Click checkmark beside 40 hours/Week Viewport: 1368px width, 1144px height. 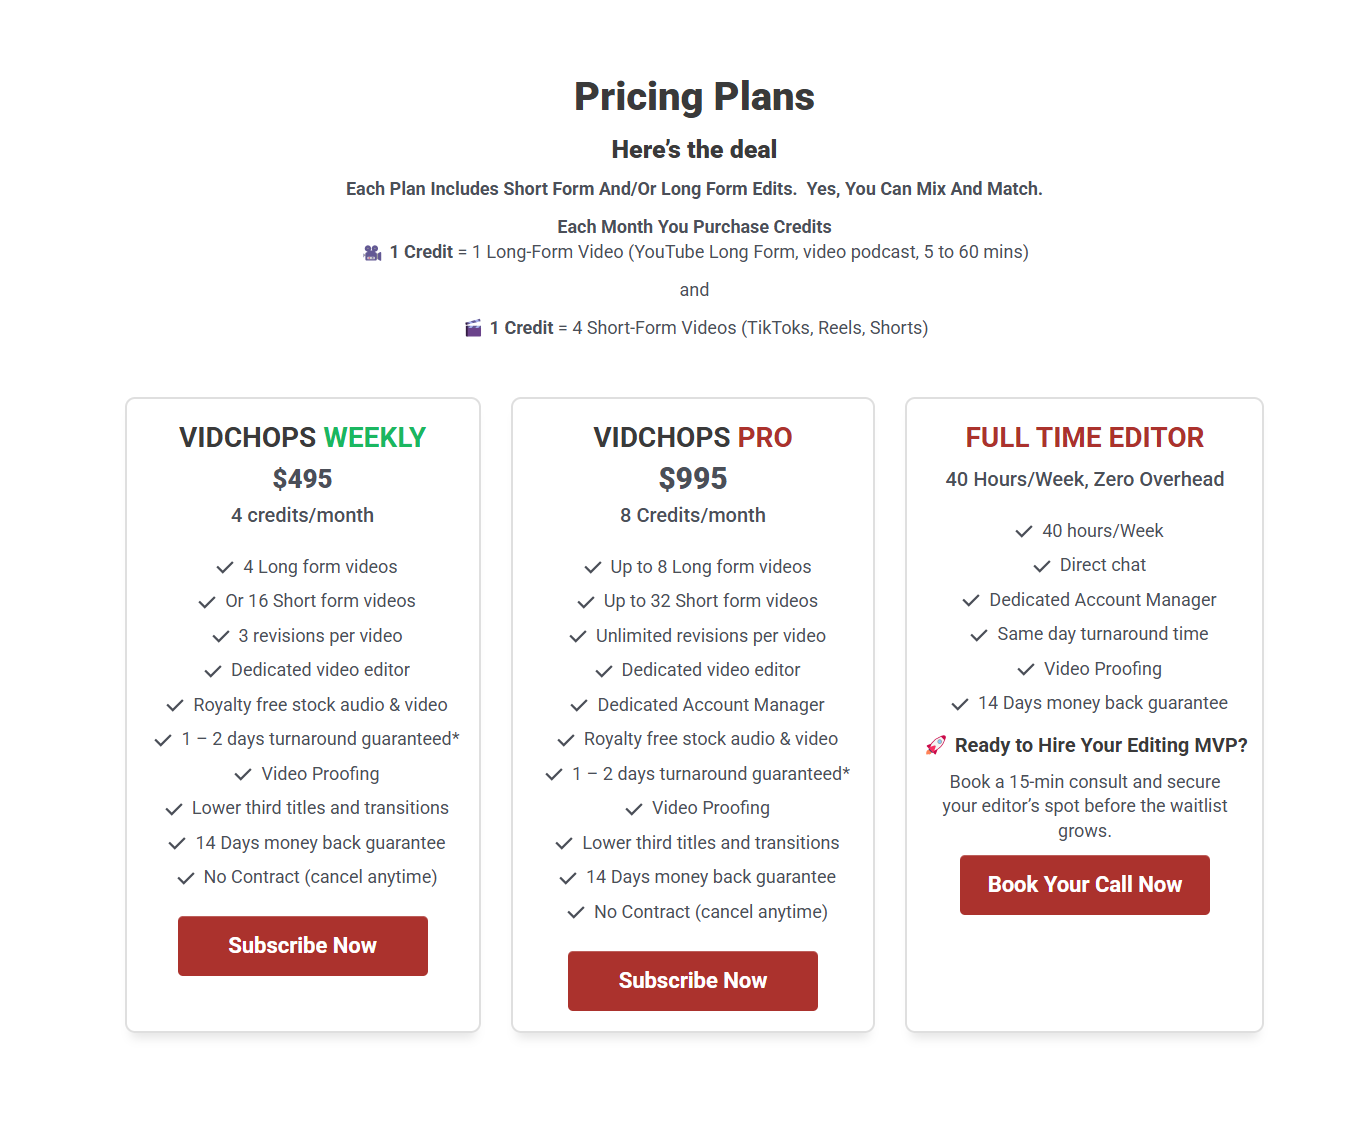1024,532
